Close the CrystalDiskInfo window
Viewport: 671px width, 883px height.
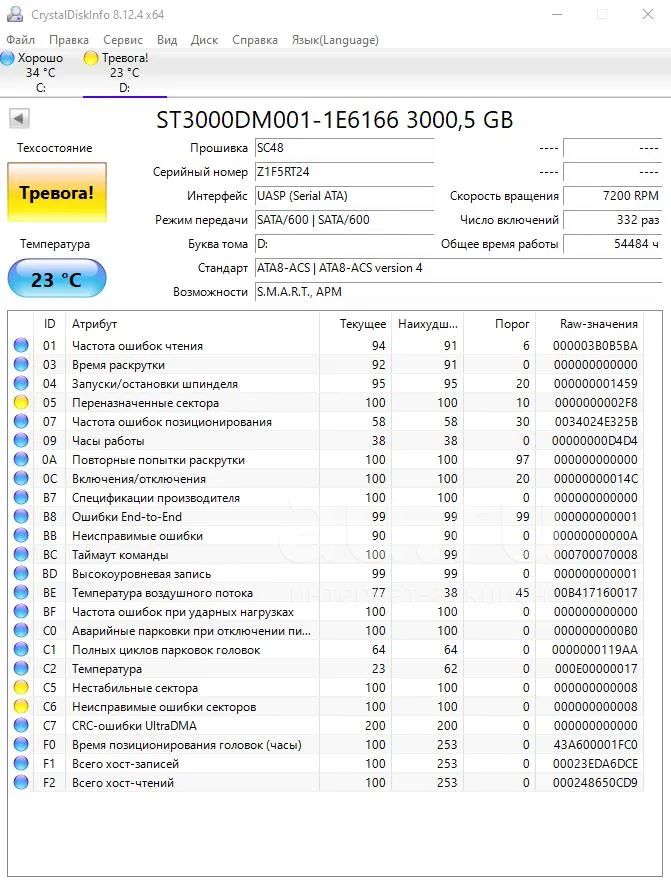[x=648, y=14]
